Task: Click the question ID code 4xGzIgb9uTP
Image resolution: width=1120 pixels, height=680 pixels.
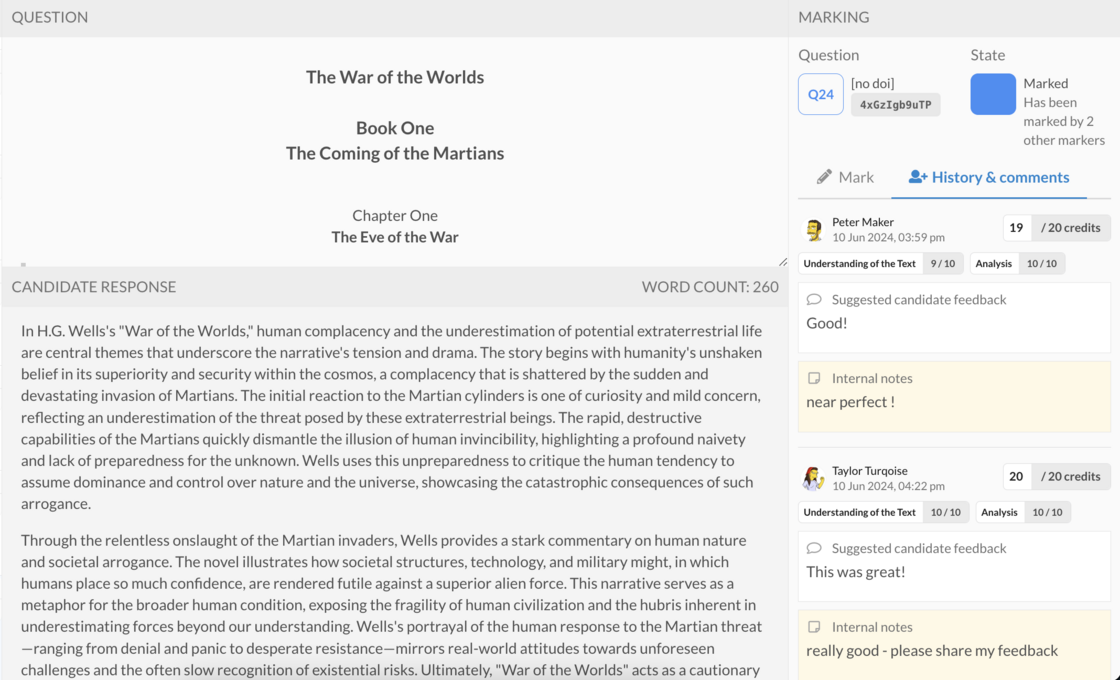Action: [896, 104]
